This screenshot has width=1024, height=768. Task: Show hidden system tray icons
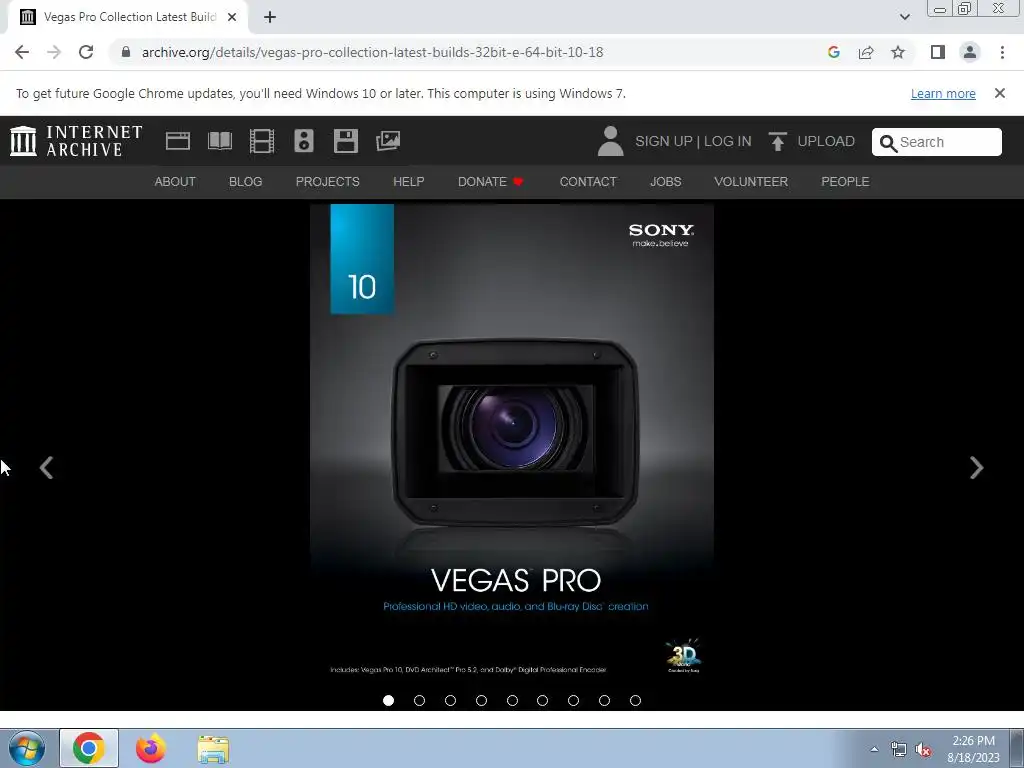coord(874,749)
